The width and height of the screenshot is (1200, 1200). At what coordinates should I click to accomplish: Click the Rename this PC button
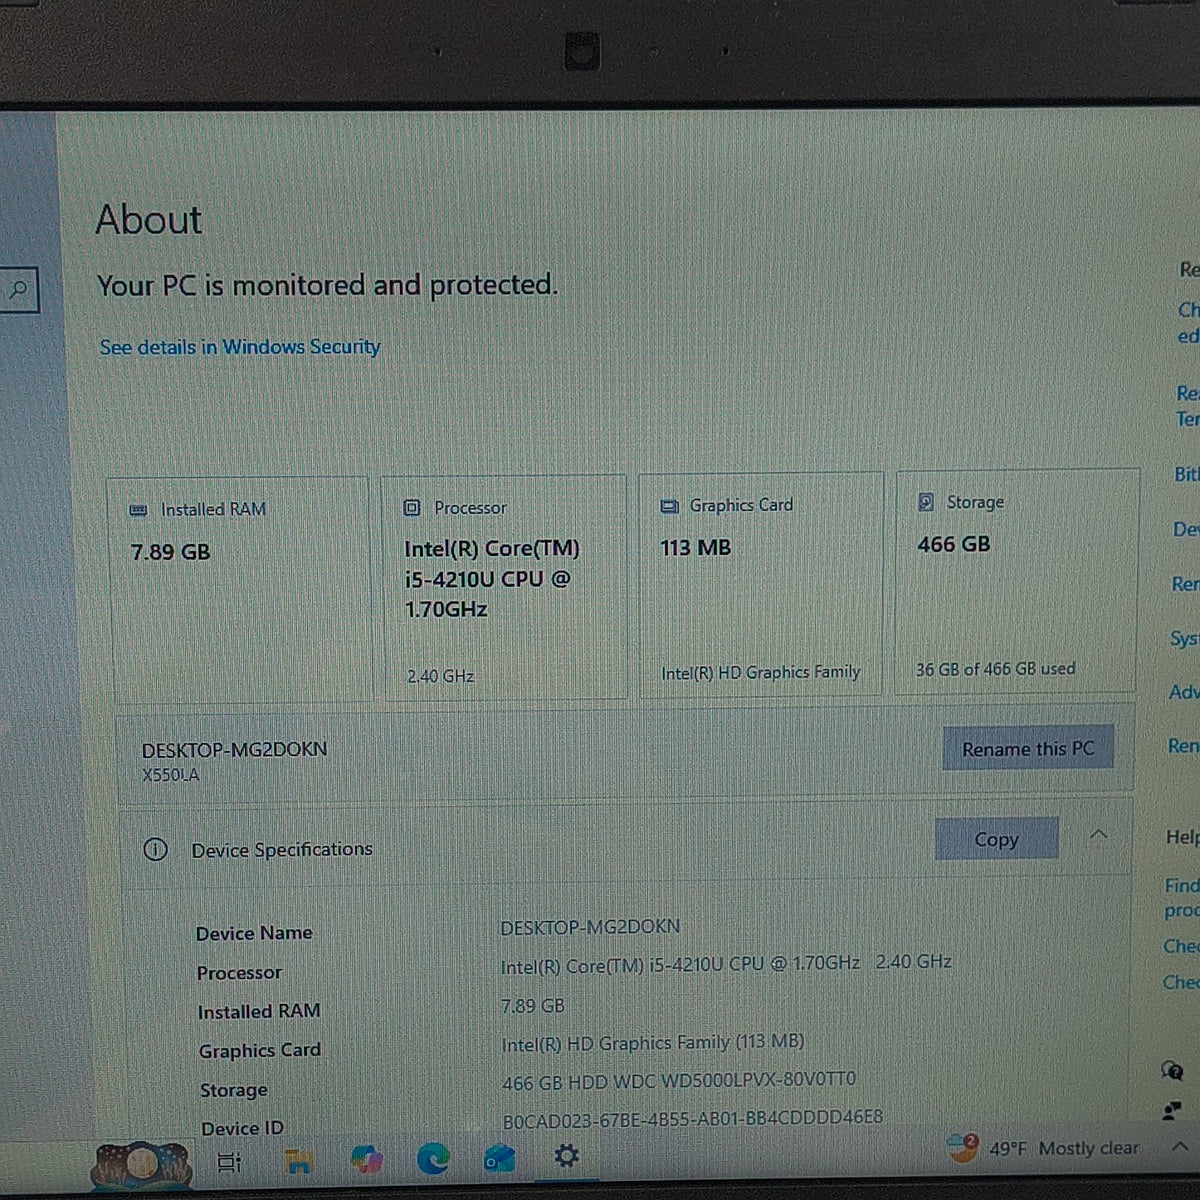[x=1028, y=748]
